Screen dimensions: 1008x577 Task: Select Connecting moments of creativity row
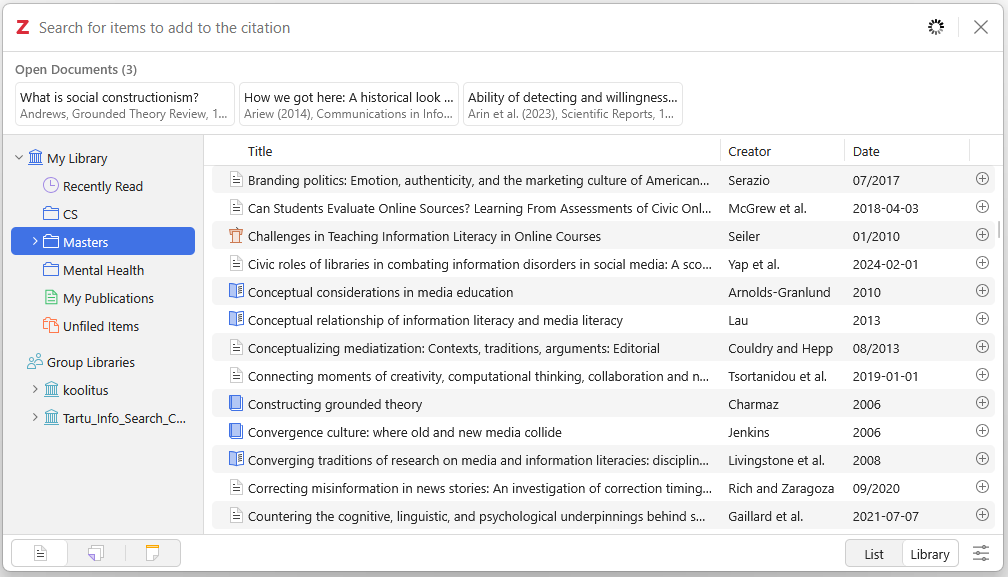point(603,376)
